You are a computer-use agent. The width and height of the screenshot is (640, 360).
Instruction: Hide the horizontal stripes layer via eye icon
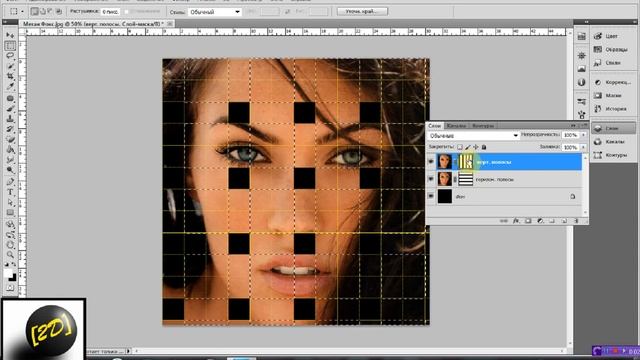click(x=431, y=179)
